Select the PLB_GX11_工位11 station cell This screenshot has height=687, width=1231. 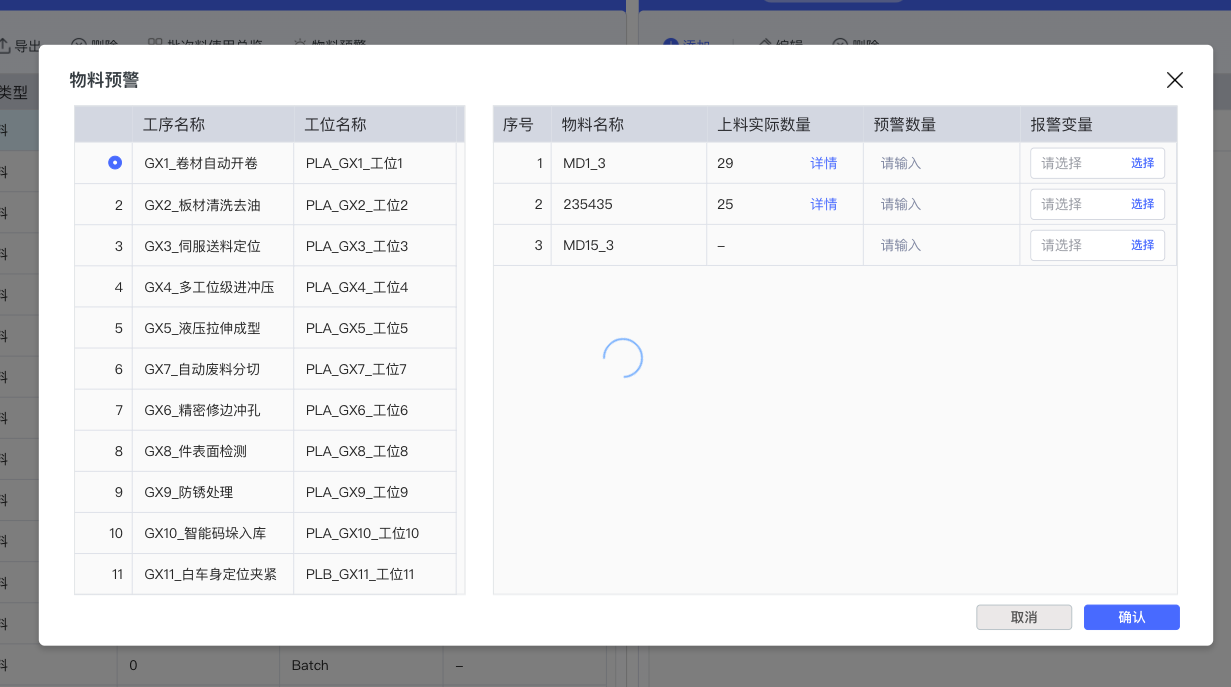360,574
